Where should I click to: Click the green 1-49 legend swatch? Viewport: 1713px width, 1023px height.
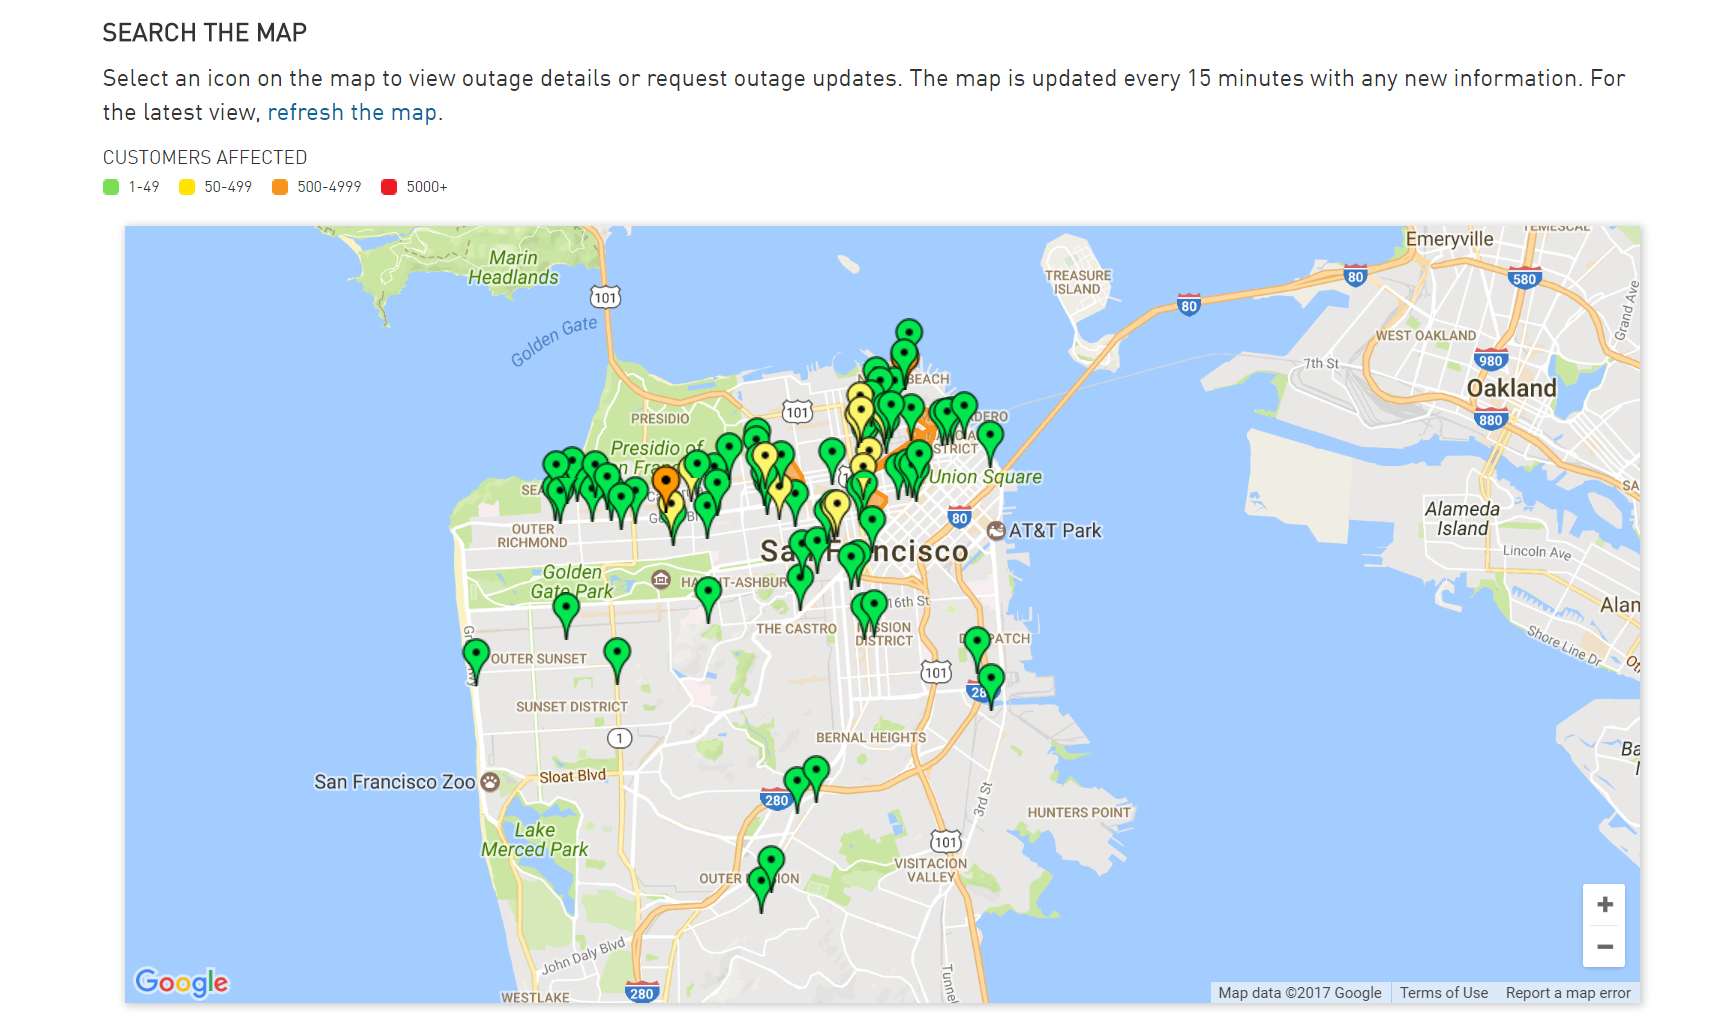tap(111, 187)
